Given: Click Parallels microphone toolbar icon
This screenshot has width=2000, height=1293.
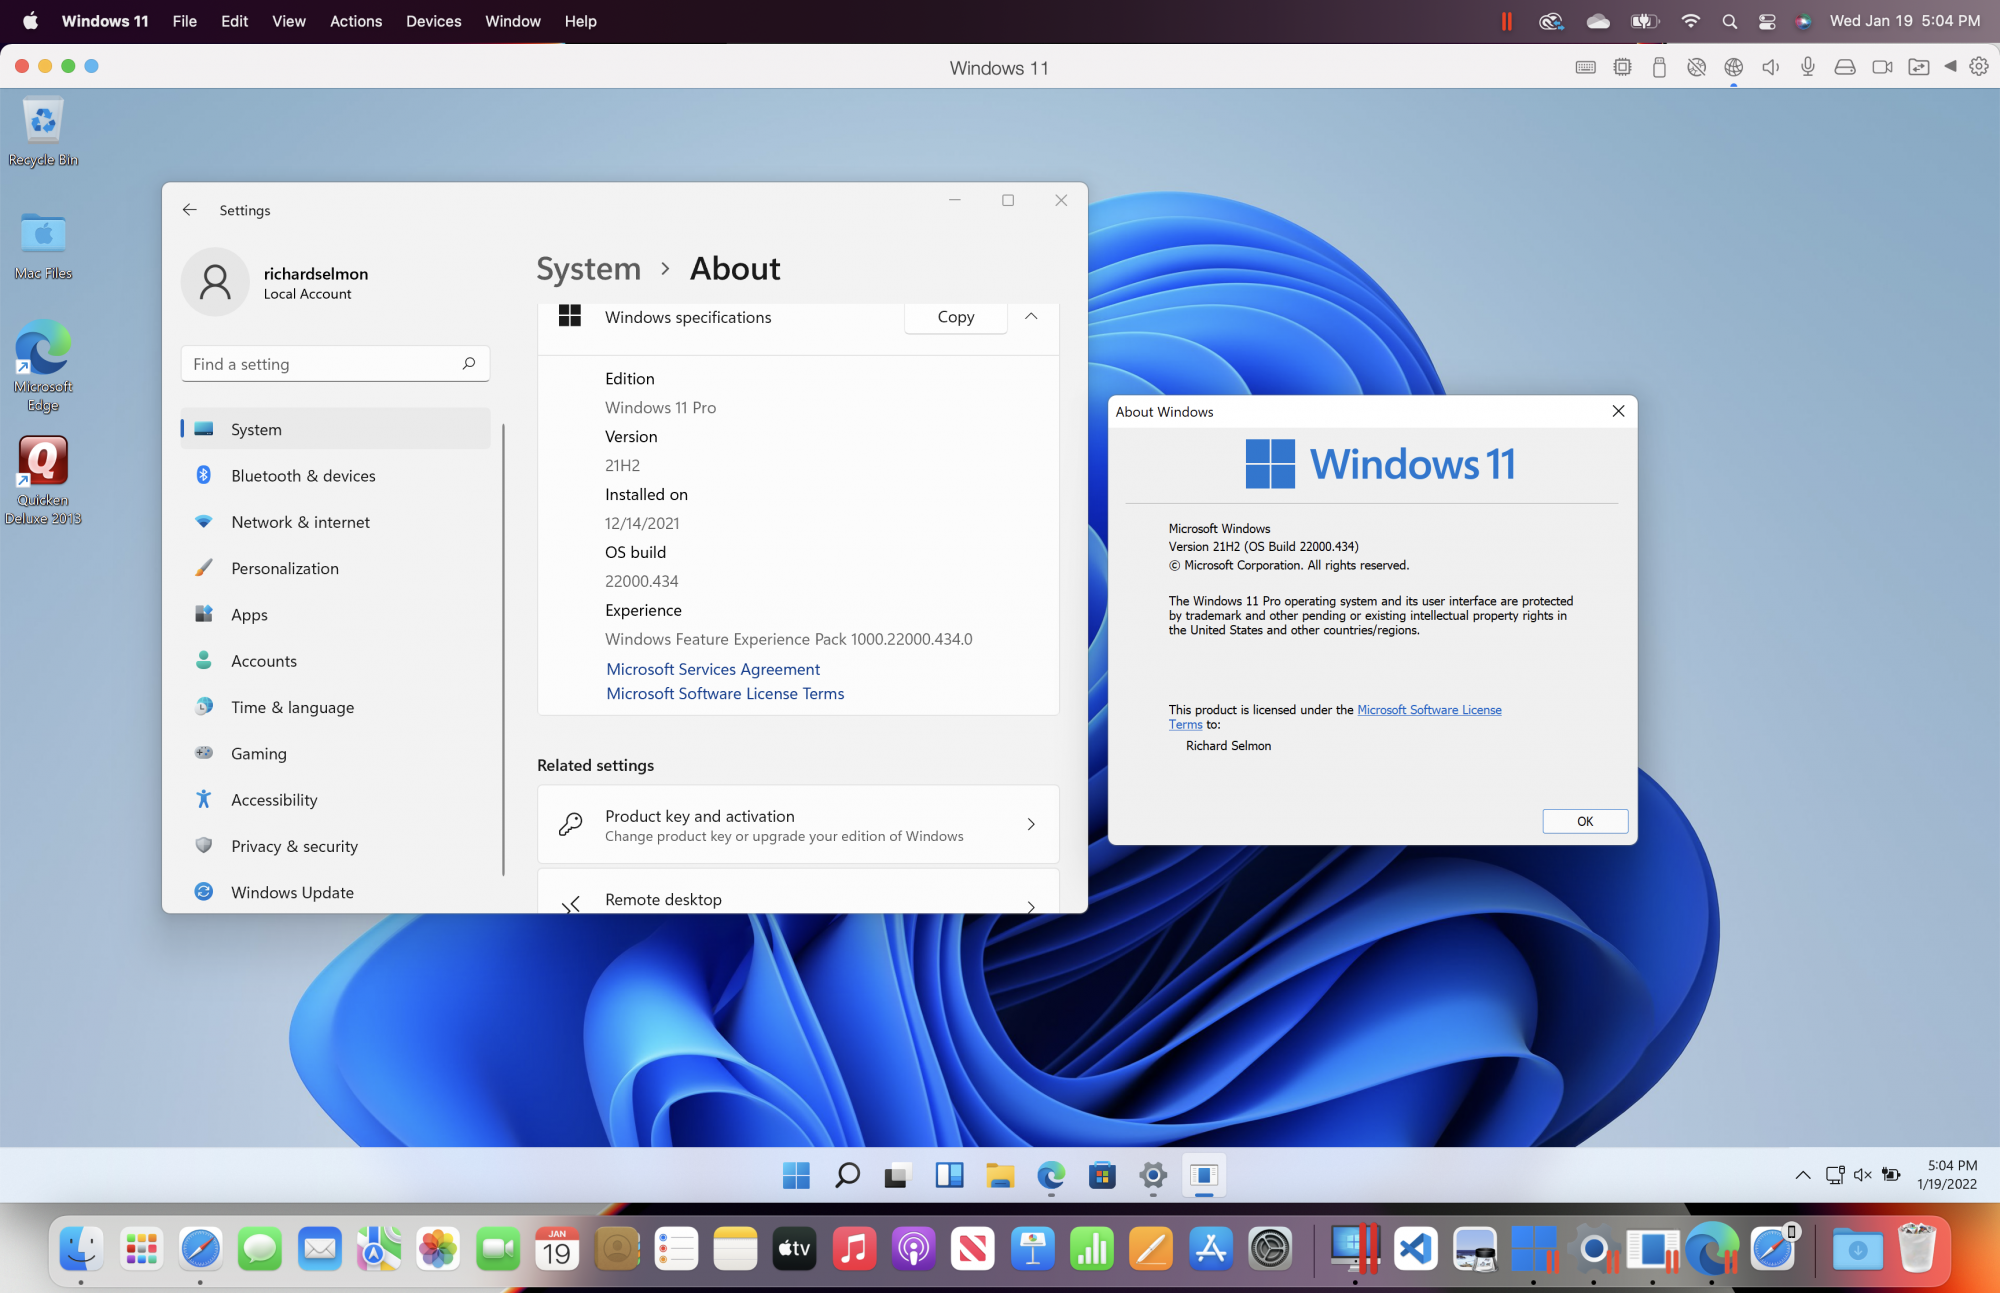Looking at the screenshot, I should tap(1808, 67).
